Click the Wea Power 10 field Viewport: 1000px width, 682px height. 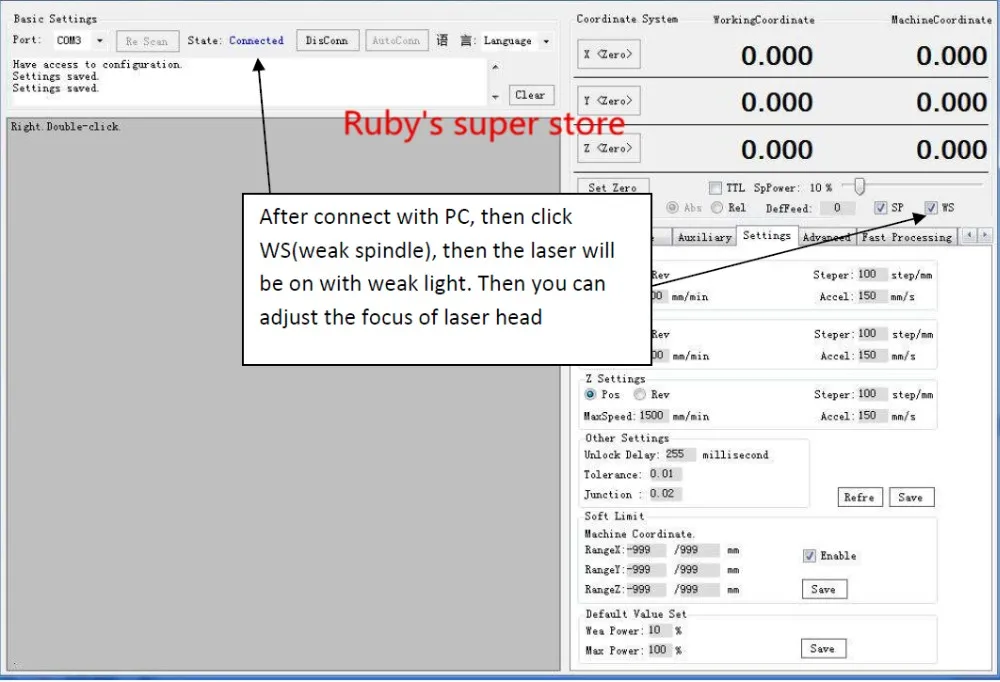coord(659,630)
